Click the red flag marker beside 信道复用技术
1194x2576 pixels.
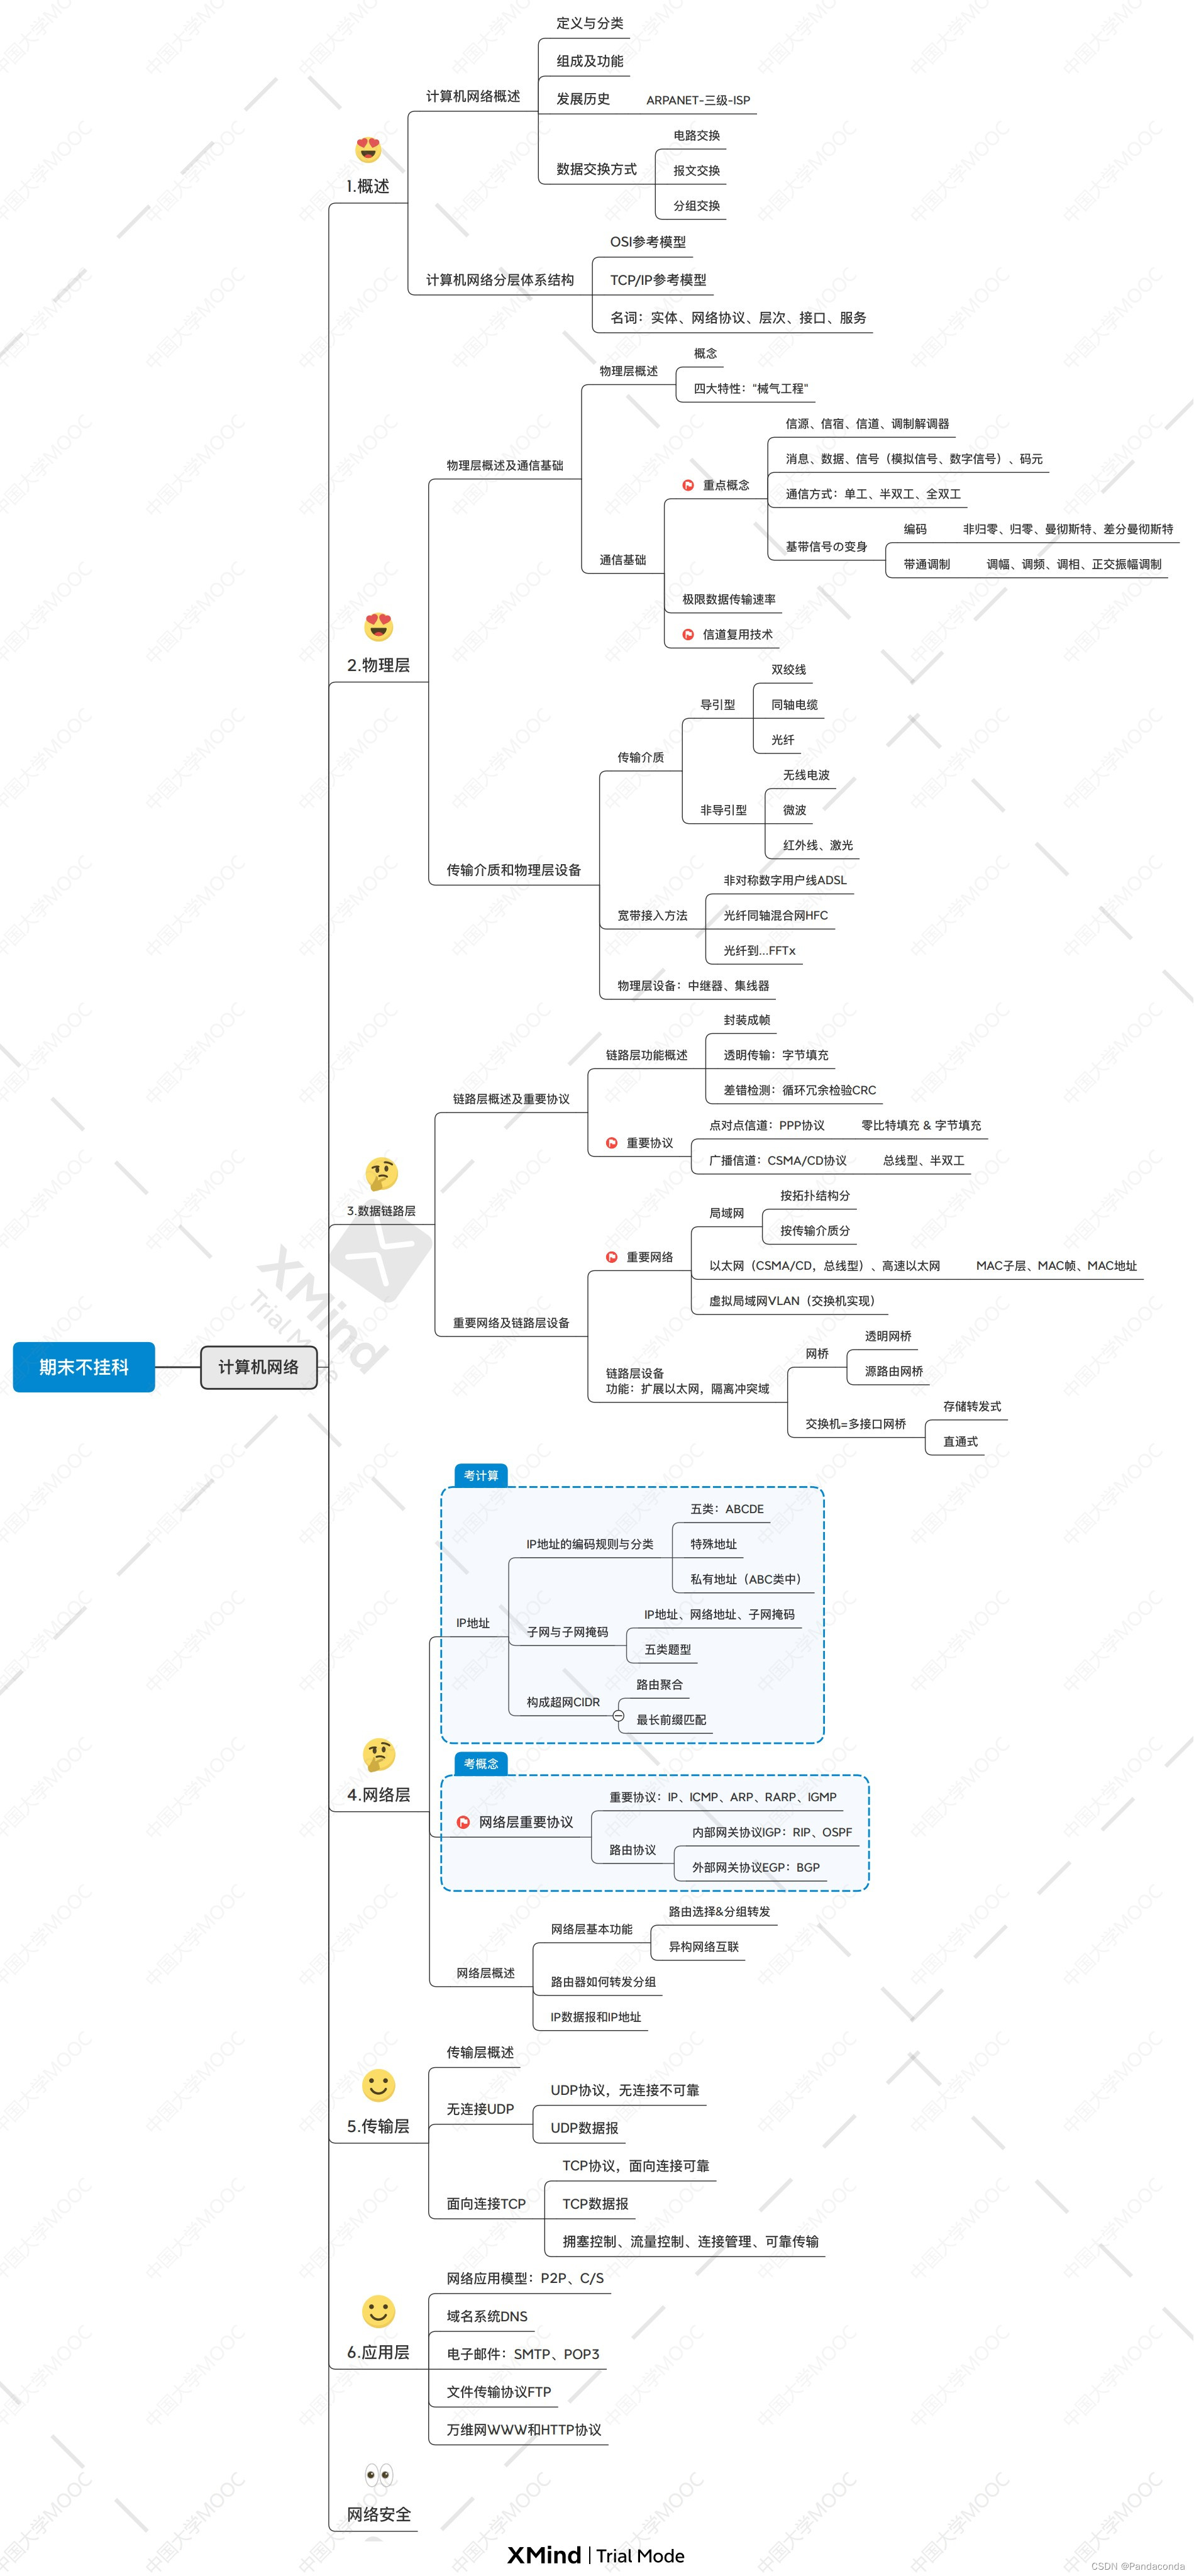(x=688, y=634)
